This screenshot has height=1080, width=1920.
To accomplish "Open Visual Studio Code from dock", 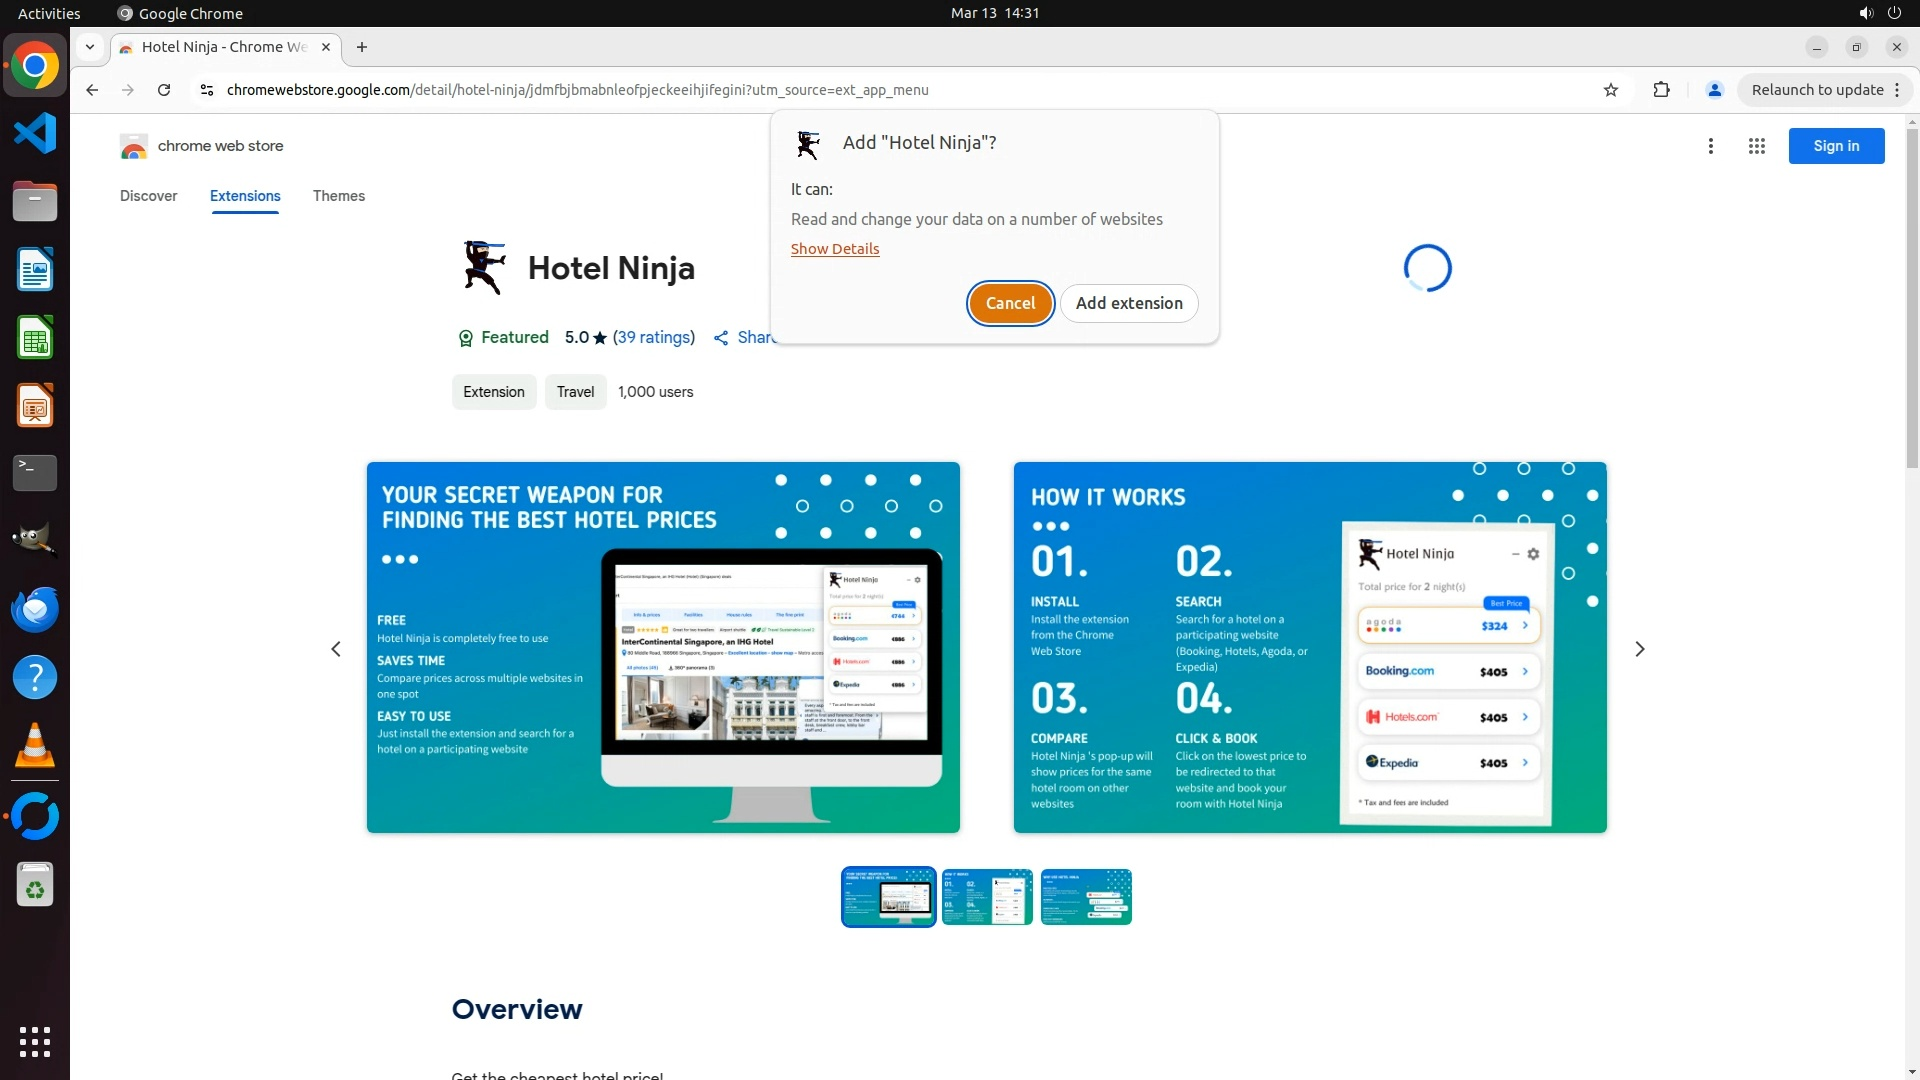I will (x=35, y=133).
